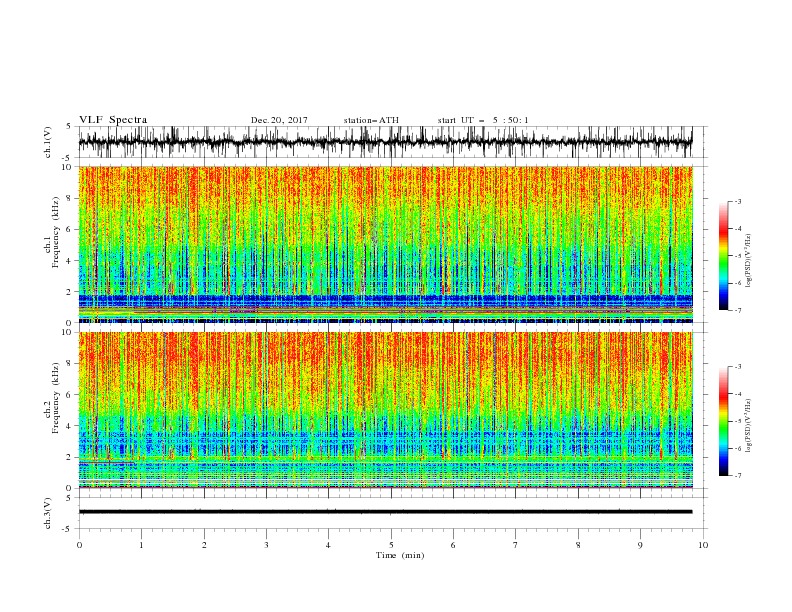Click the "-7" label on ch.1 color bar
Image resolution: width=792 pixels, height=612 pixels.
[738, 310]
